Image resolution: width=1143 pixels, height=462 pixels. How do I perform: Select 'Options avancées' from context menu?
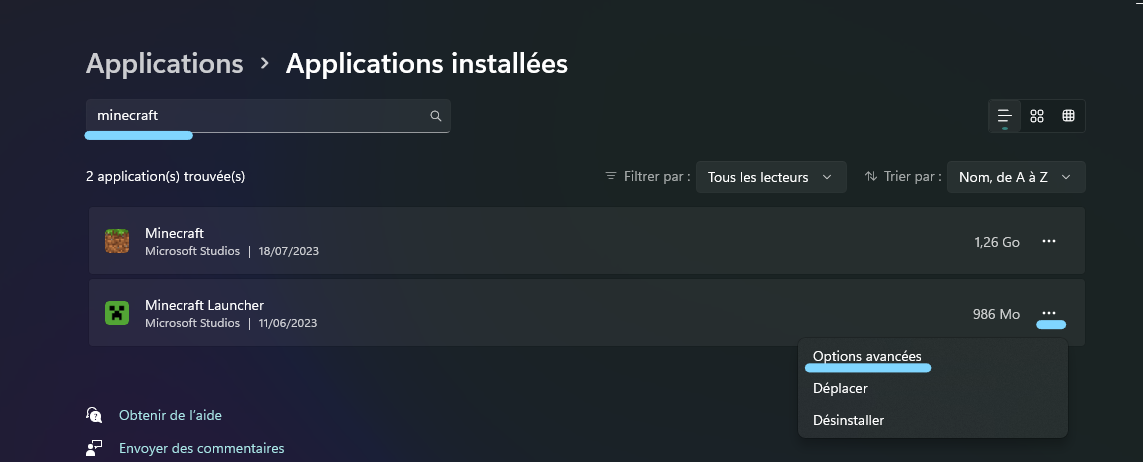(x=867, y=356)
